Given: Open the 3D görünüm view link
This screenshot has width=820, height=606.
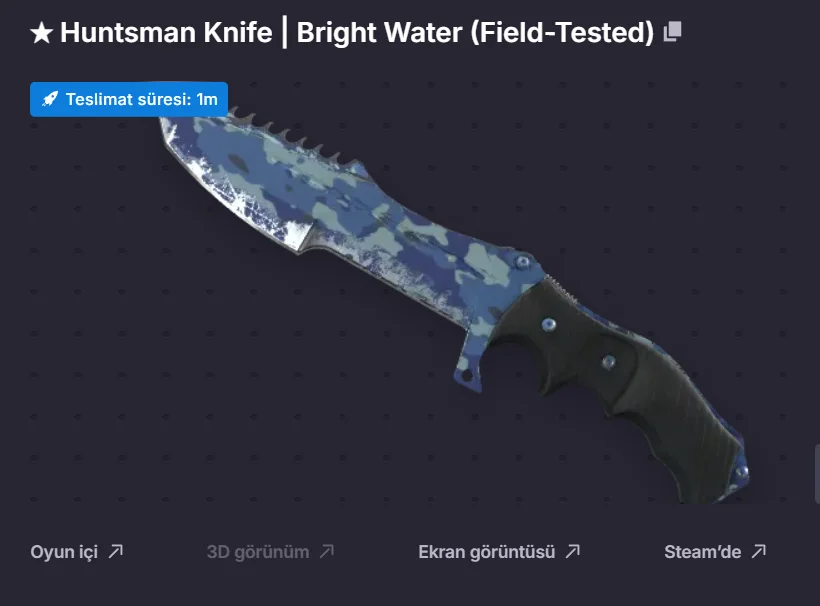Looking at the screenshot, I should pyautogui.click(x=270, y=552).
